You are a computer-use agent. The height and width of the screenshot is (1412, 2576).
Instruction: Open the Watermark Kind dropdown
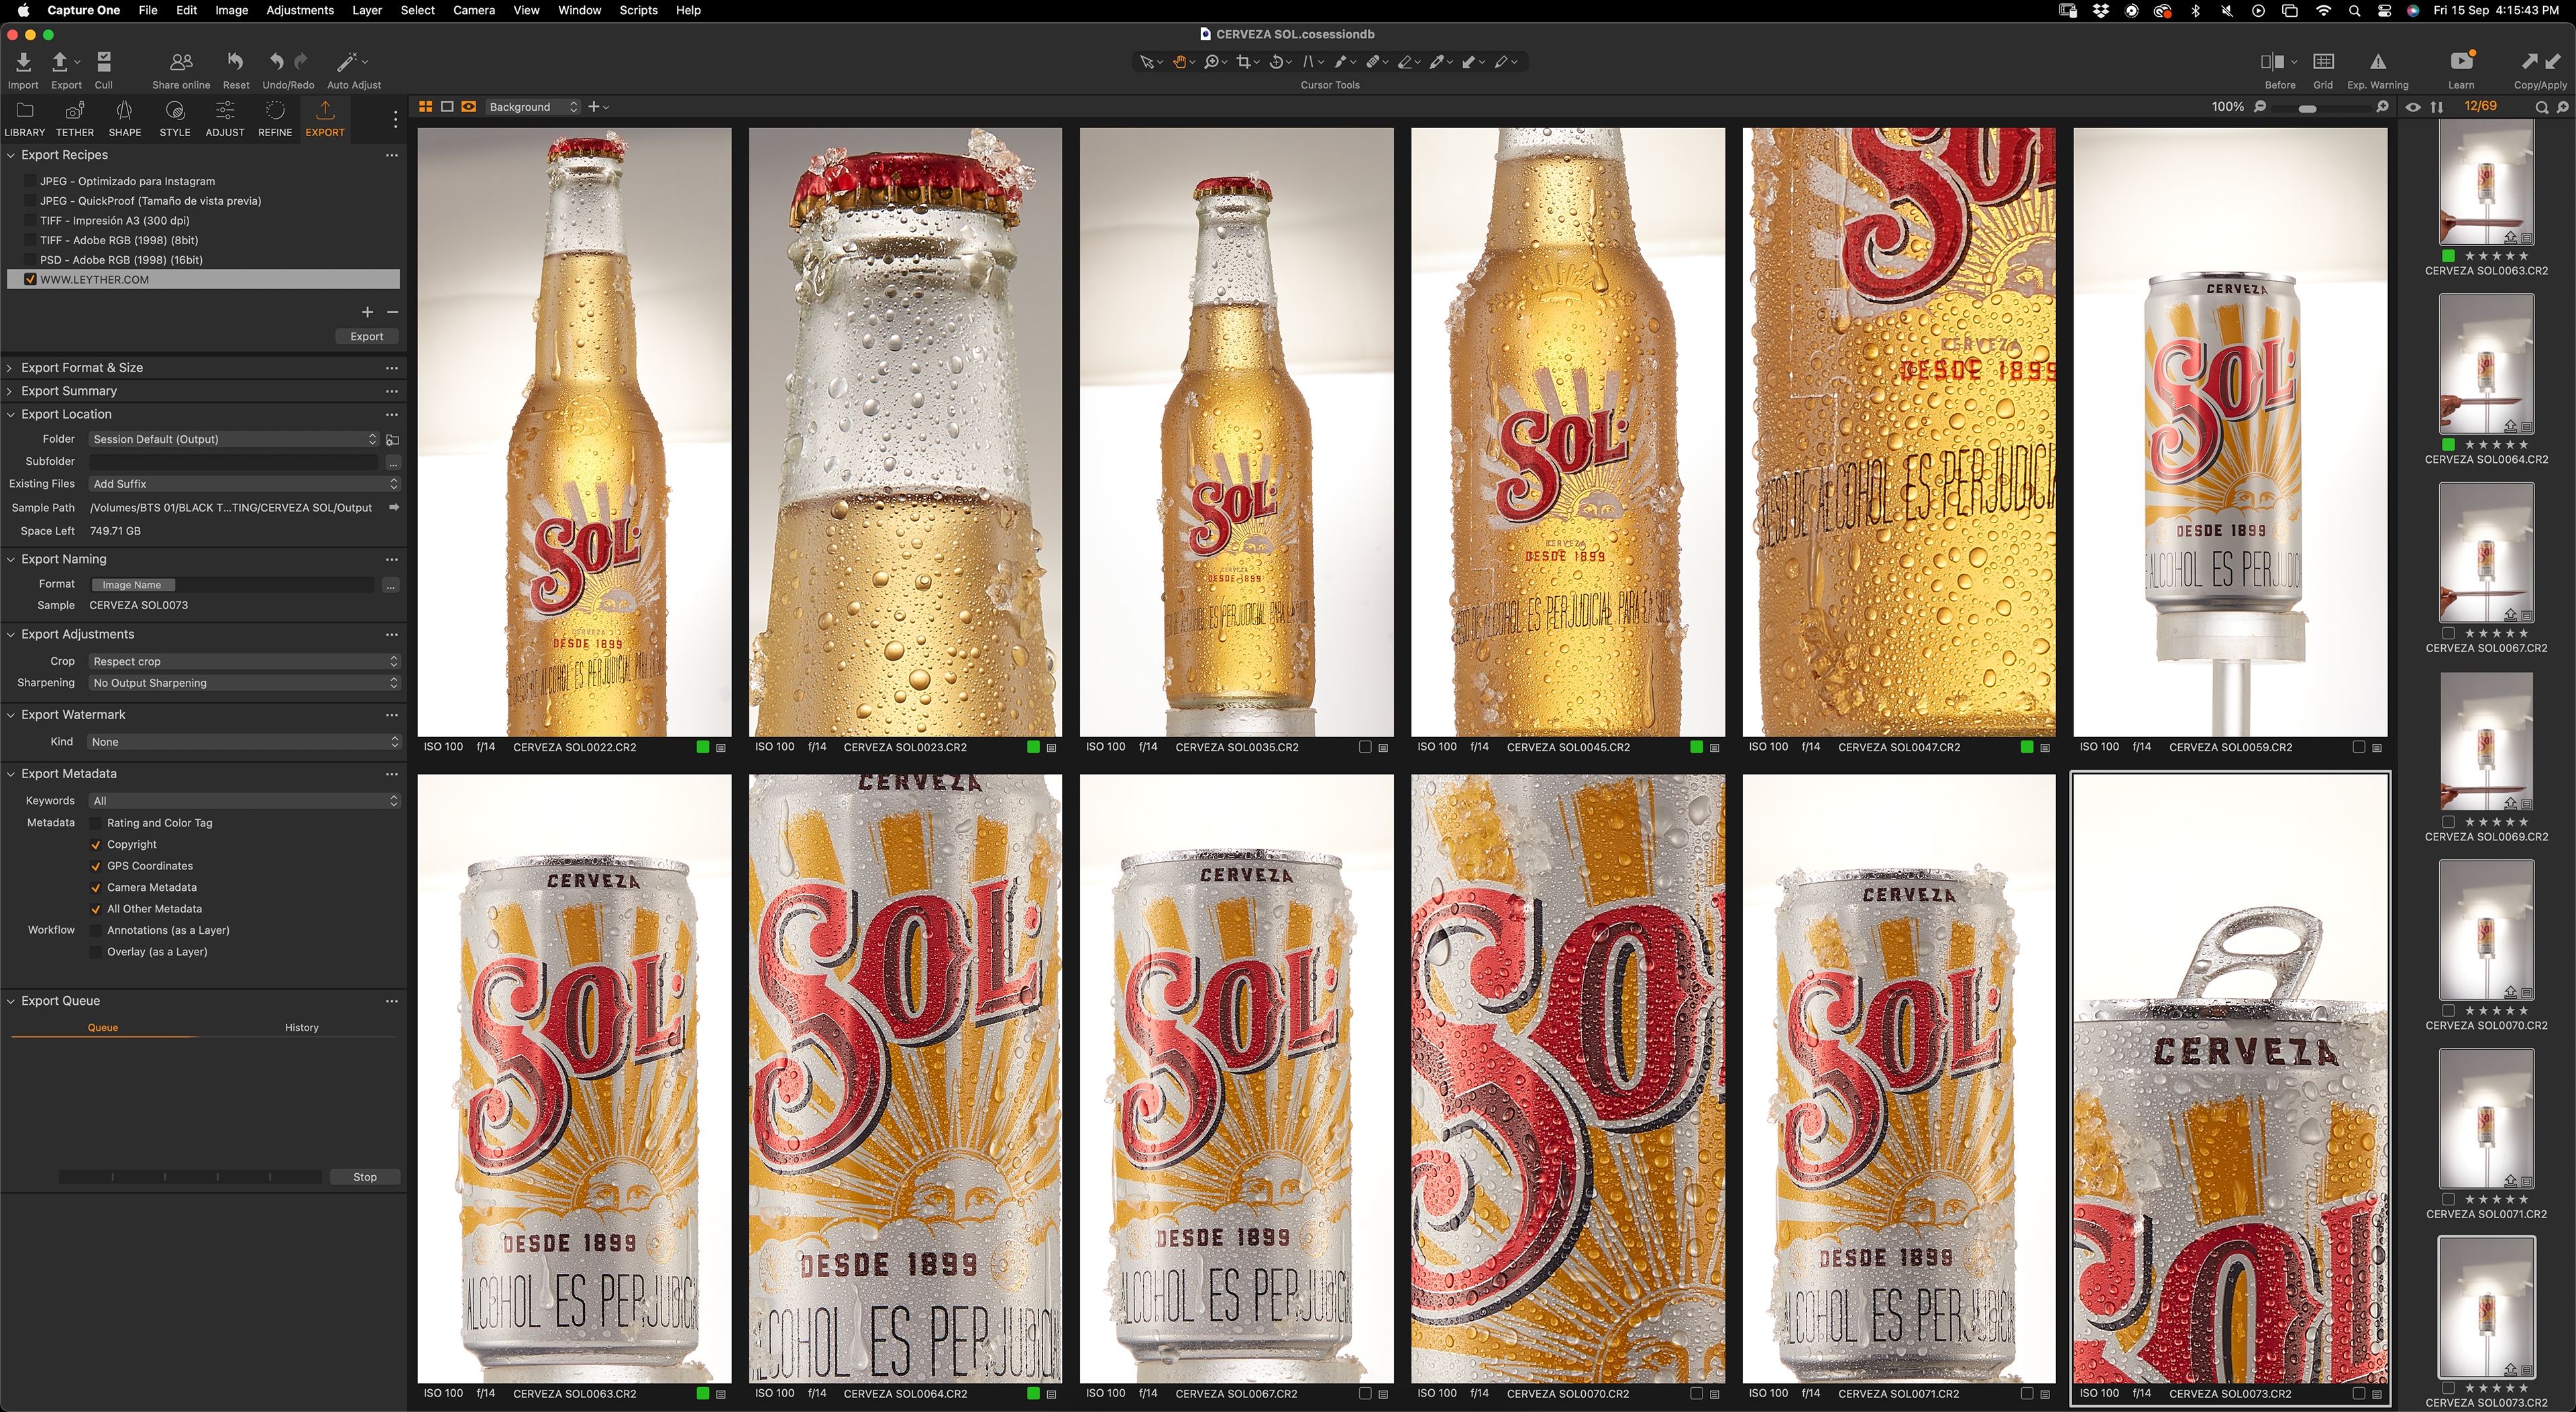coord(245,742)
